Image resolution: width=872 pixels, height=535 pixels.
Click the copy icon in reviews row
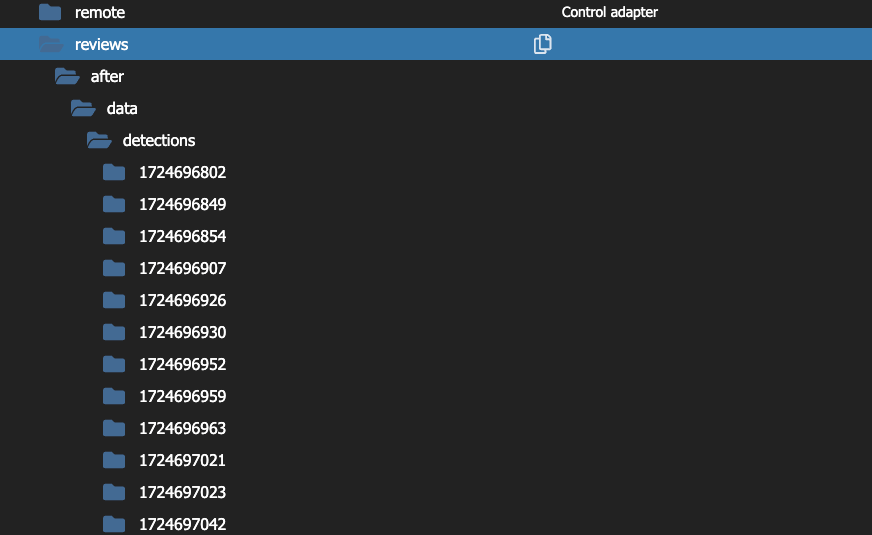pos(542,44)
